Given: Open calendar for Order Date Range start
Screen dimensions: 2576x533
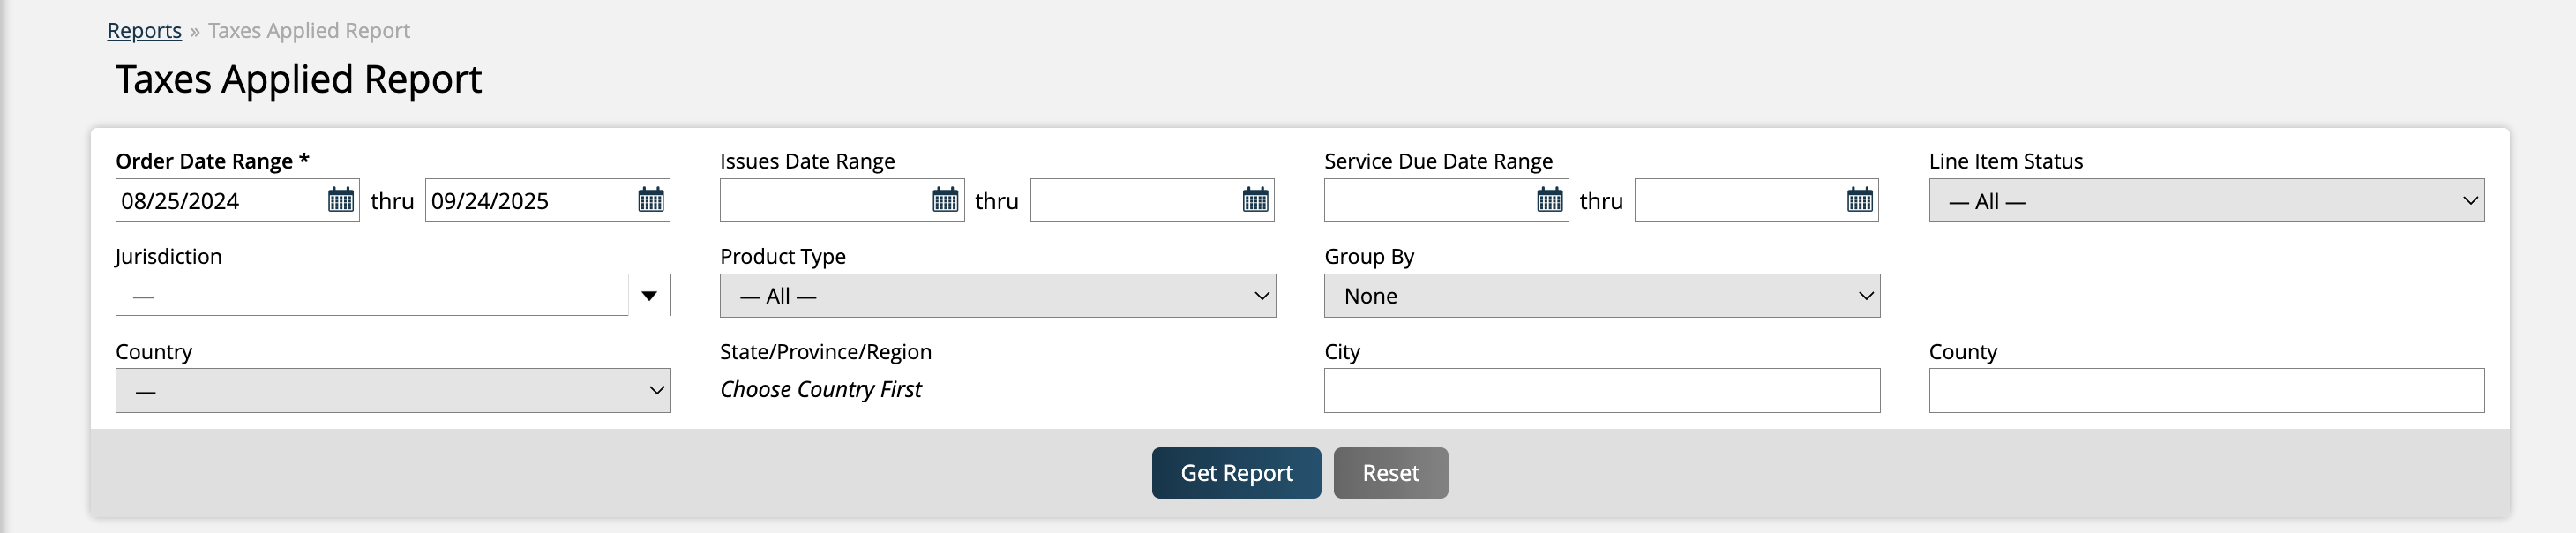Looking at the screenshot, I should [x=341, y=200].
